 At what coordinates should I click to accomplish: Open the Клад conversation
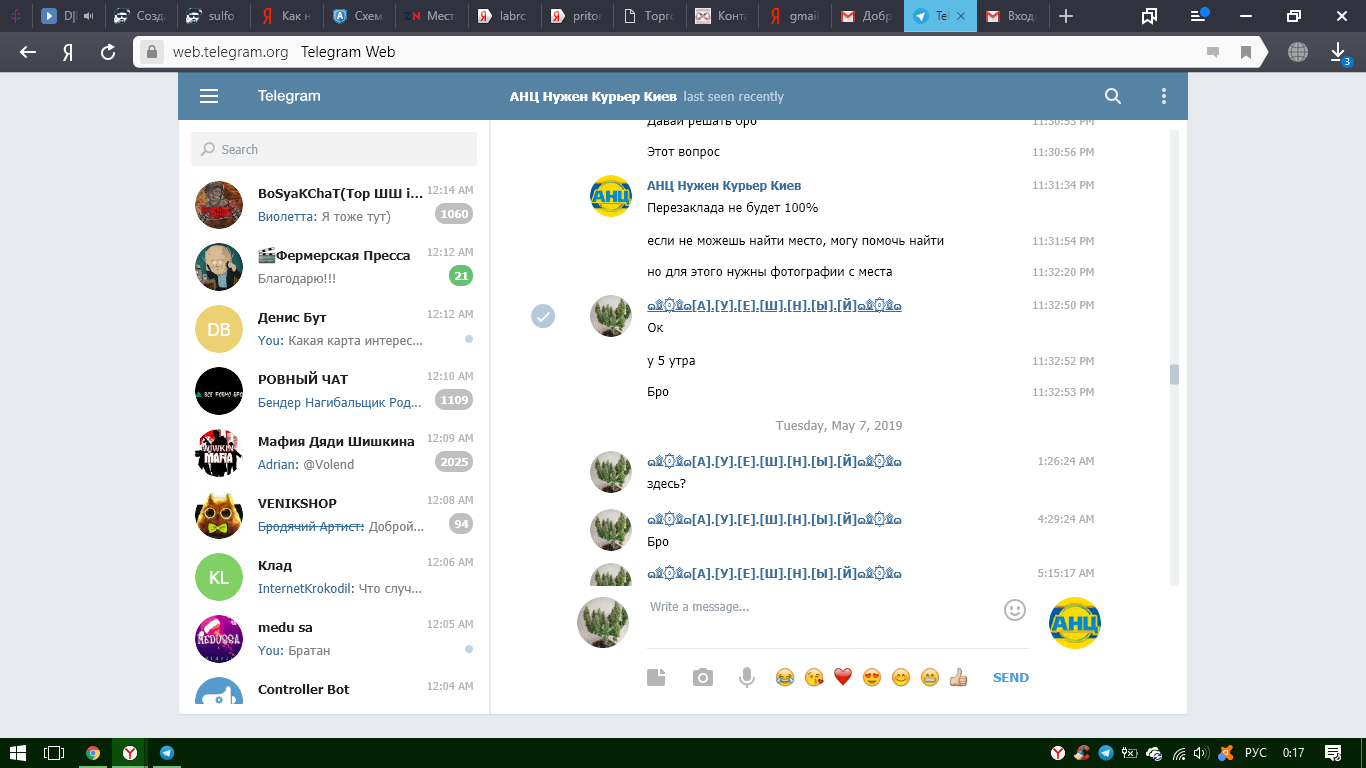pos(334,576)
